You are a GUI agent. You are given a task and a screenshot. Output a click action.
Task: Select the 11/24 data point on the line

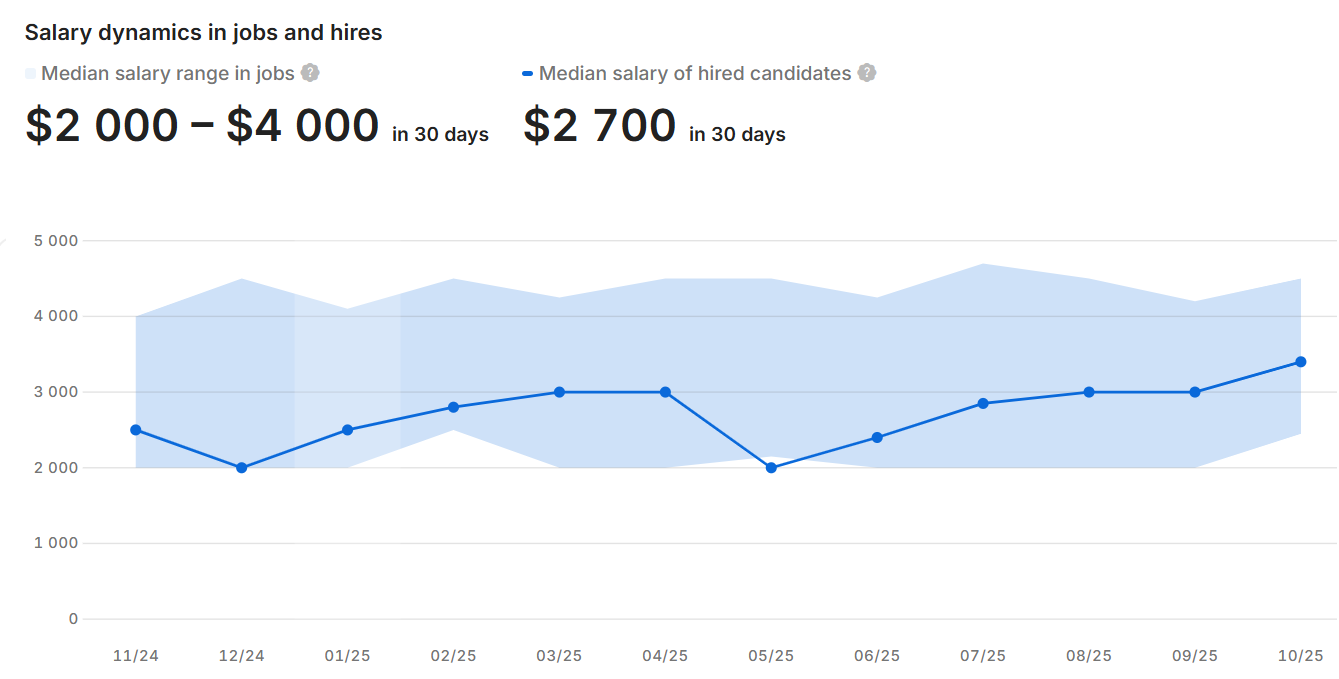coord(136,430)
